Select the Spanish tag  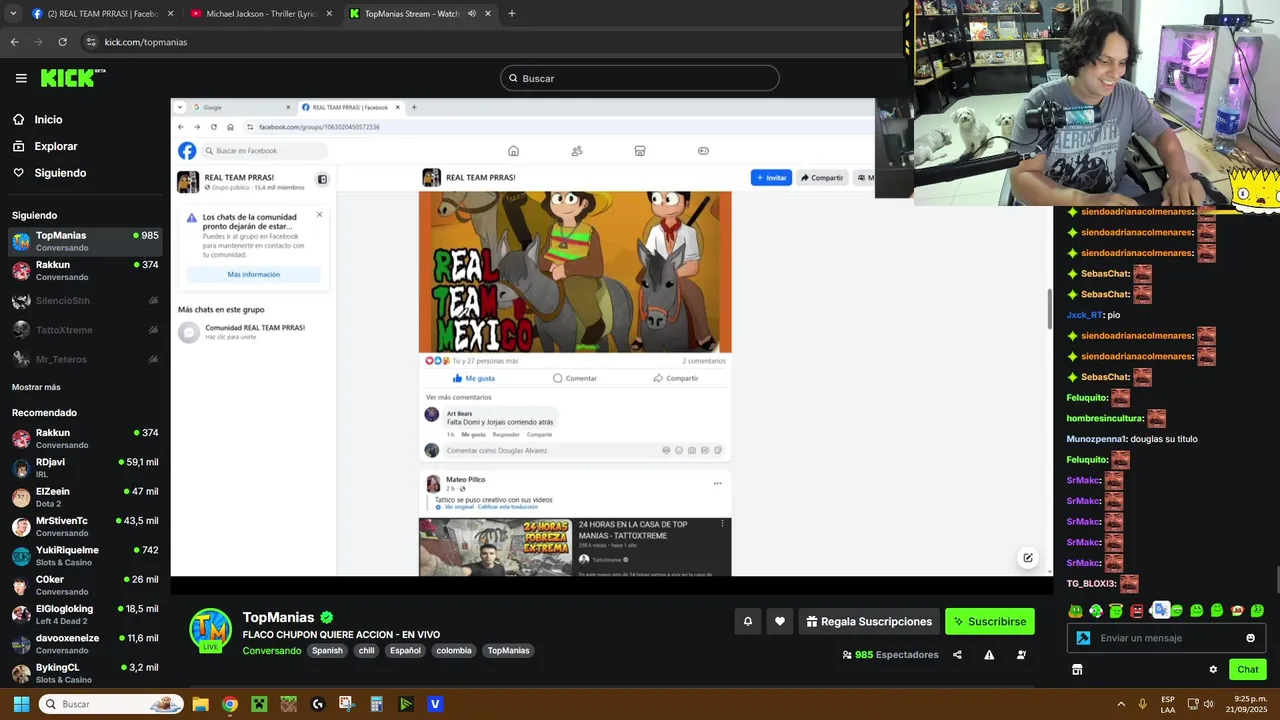coord(327,650)
